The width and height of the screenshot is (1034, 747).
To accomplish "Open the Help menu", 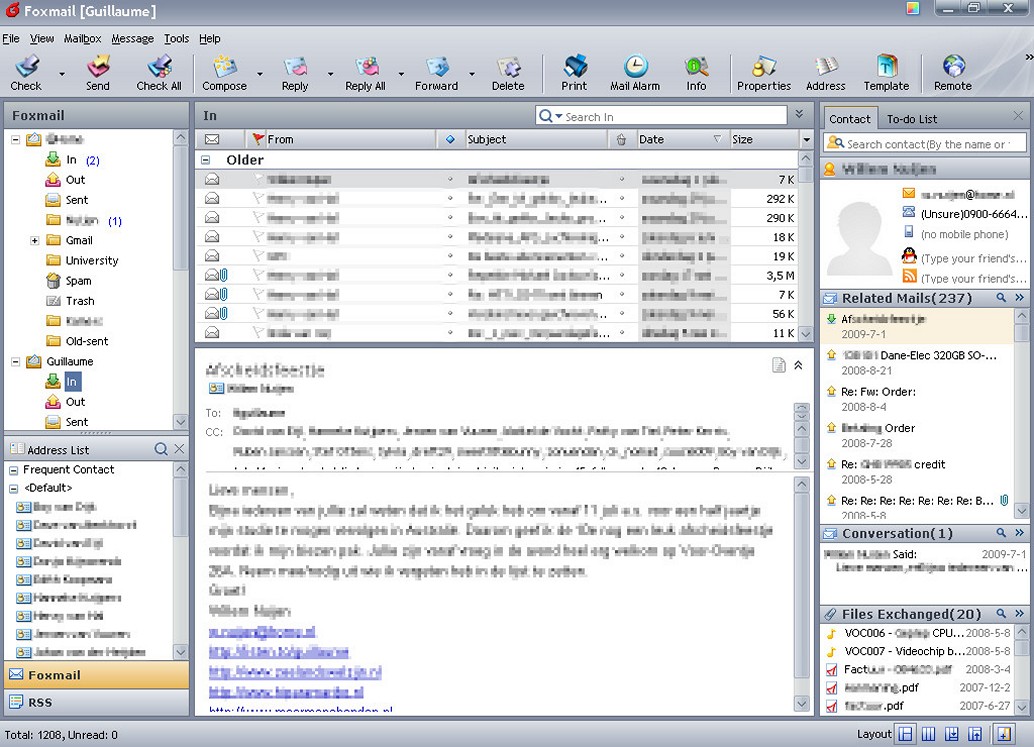I will click(210, 38).
